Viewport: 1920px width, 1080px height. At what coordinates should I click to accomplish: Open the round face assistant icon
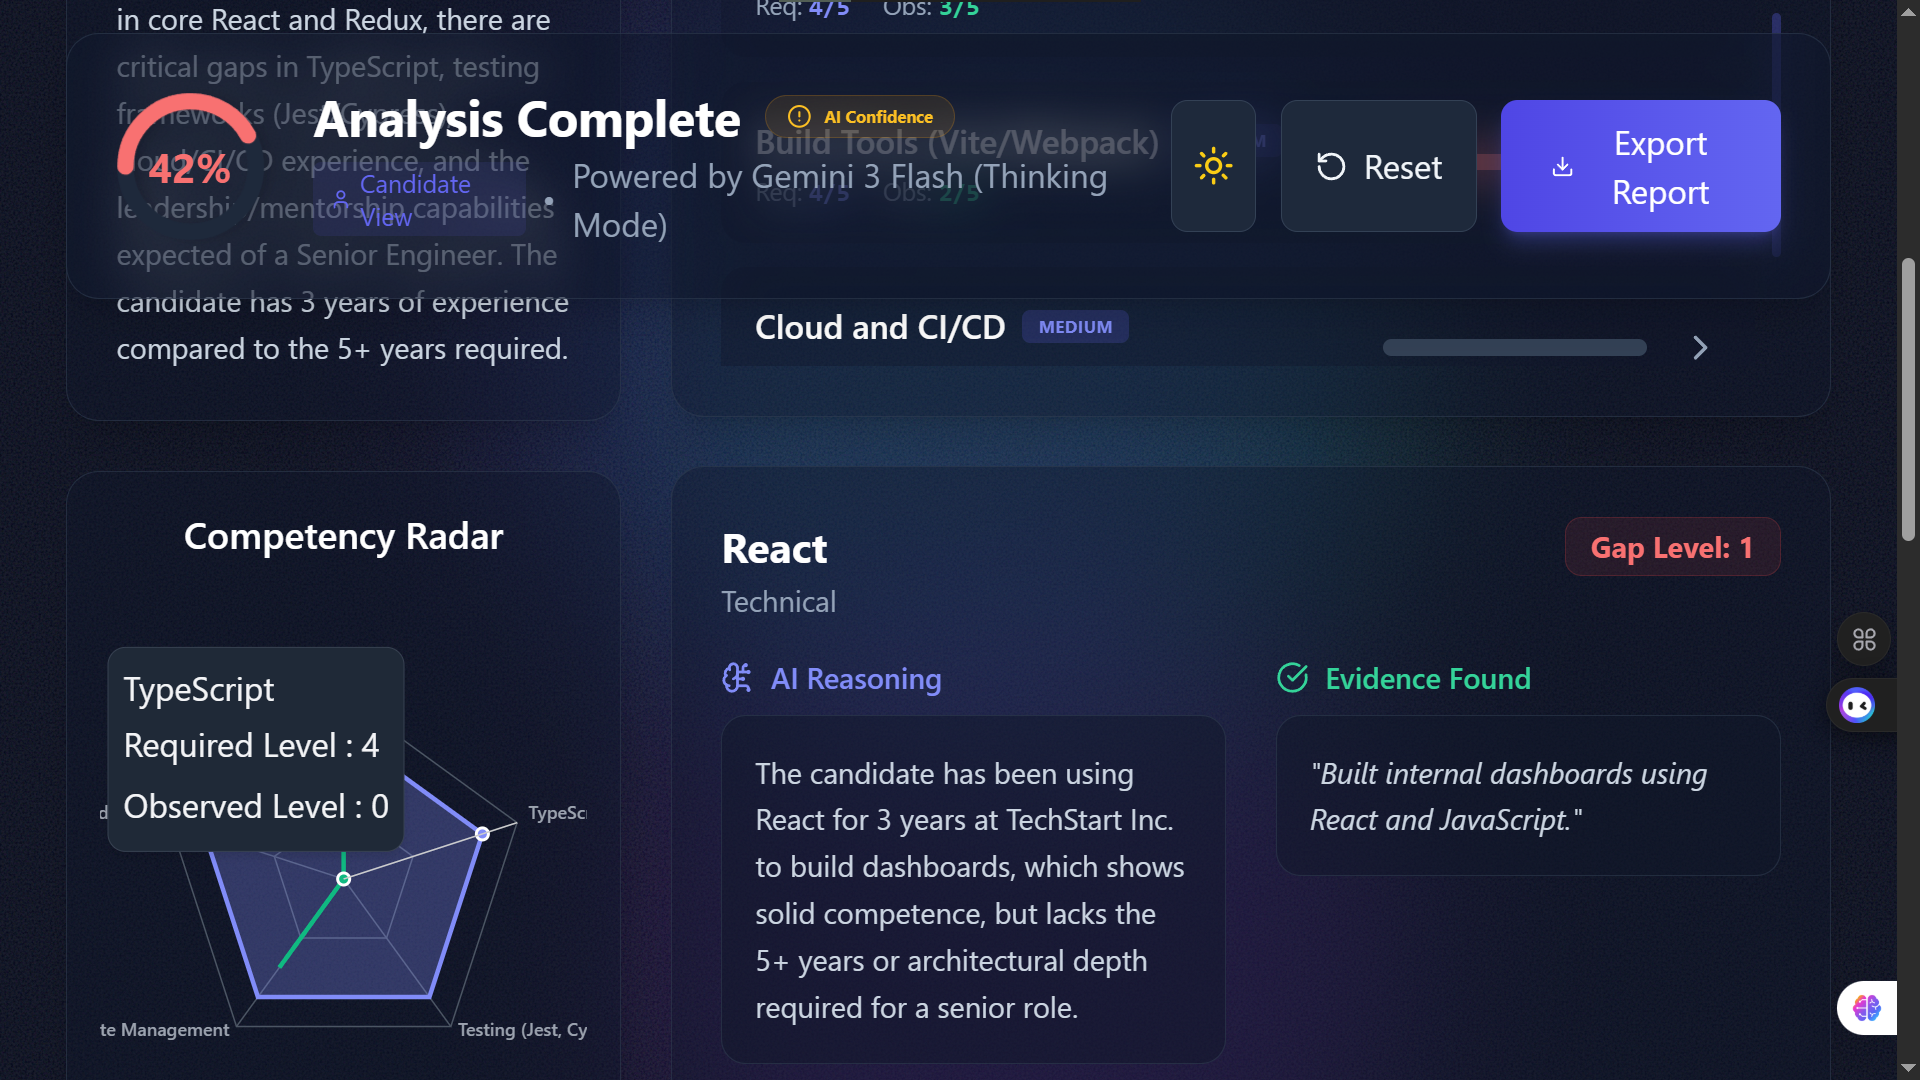coord(1857,706)
